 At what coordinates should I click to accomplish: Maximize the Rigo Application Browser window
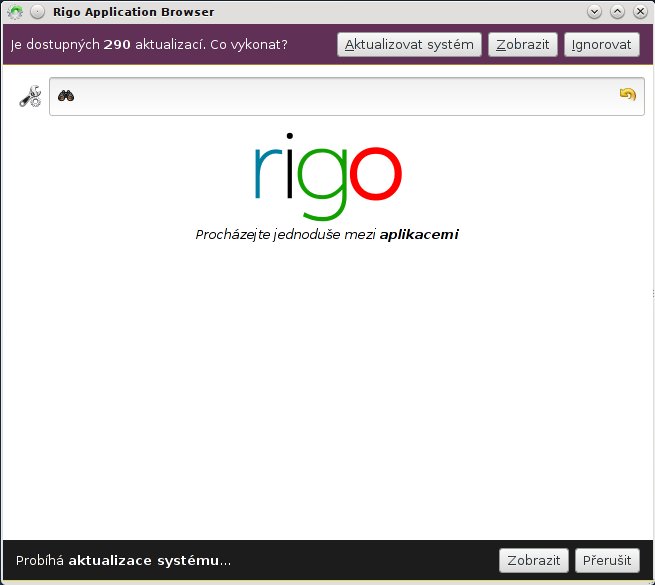pyautogui.click(x=617, y=12)
